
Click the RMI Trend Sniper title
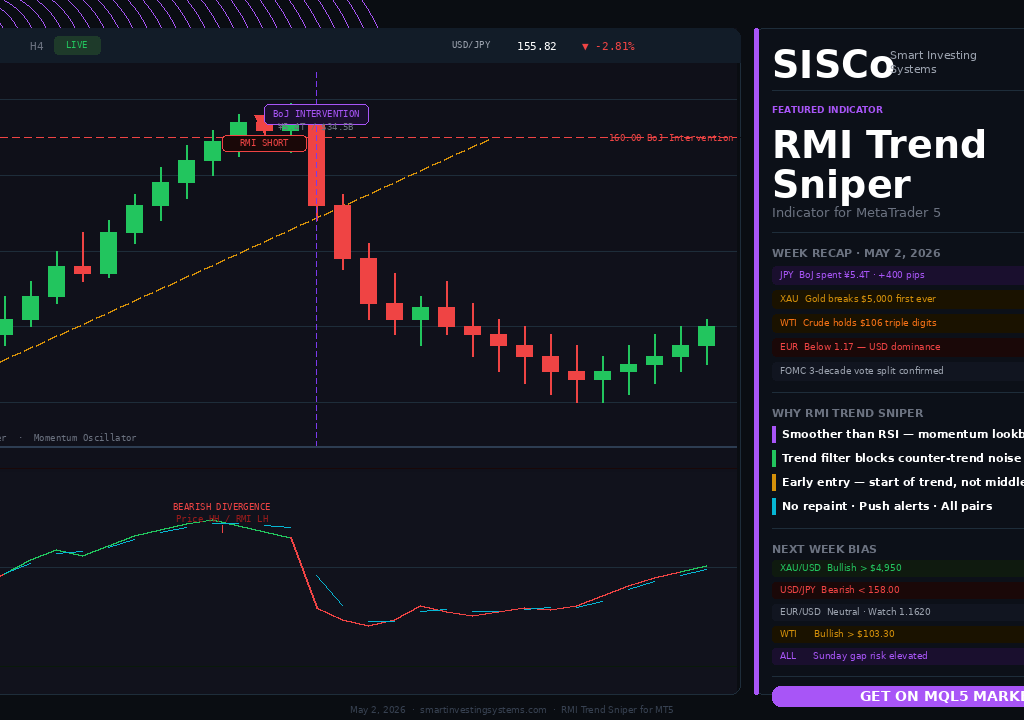879,163
